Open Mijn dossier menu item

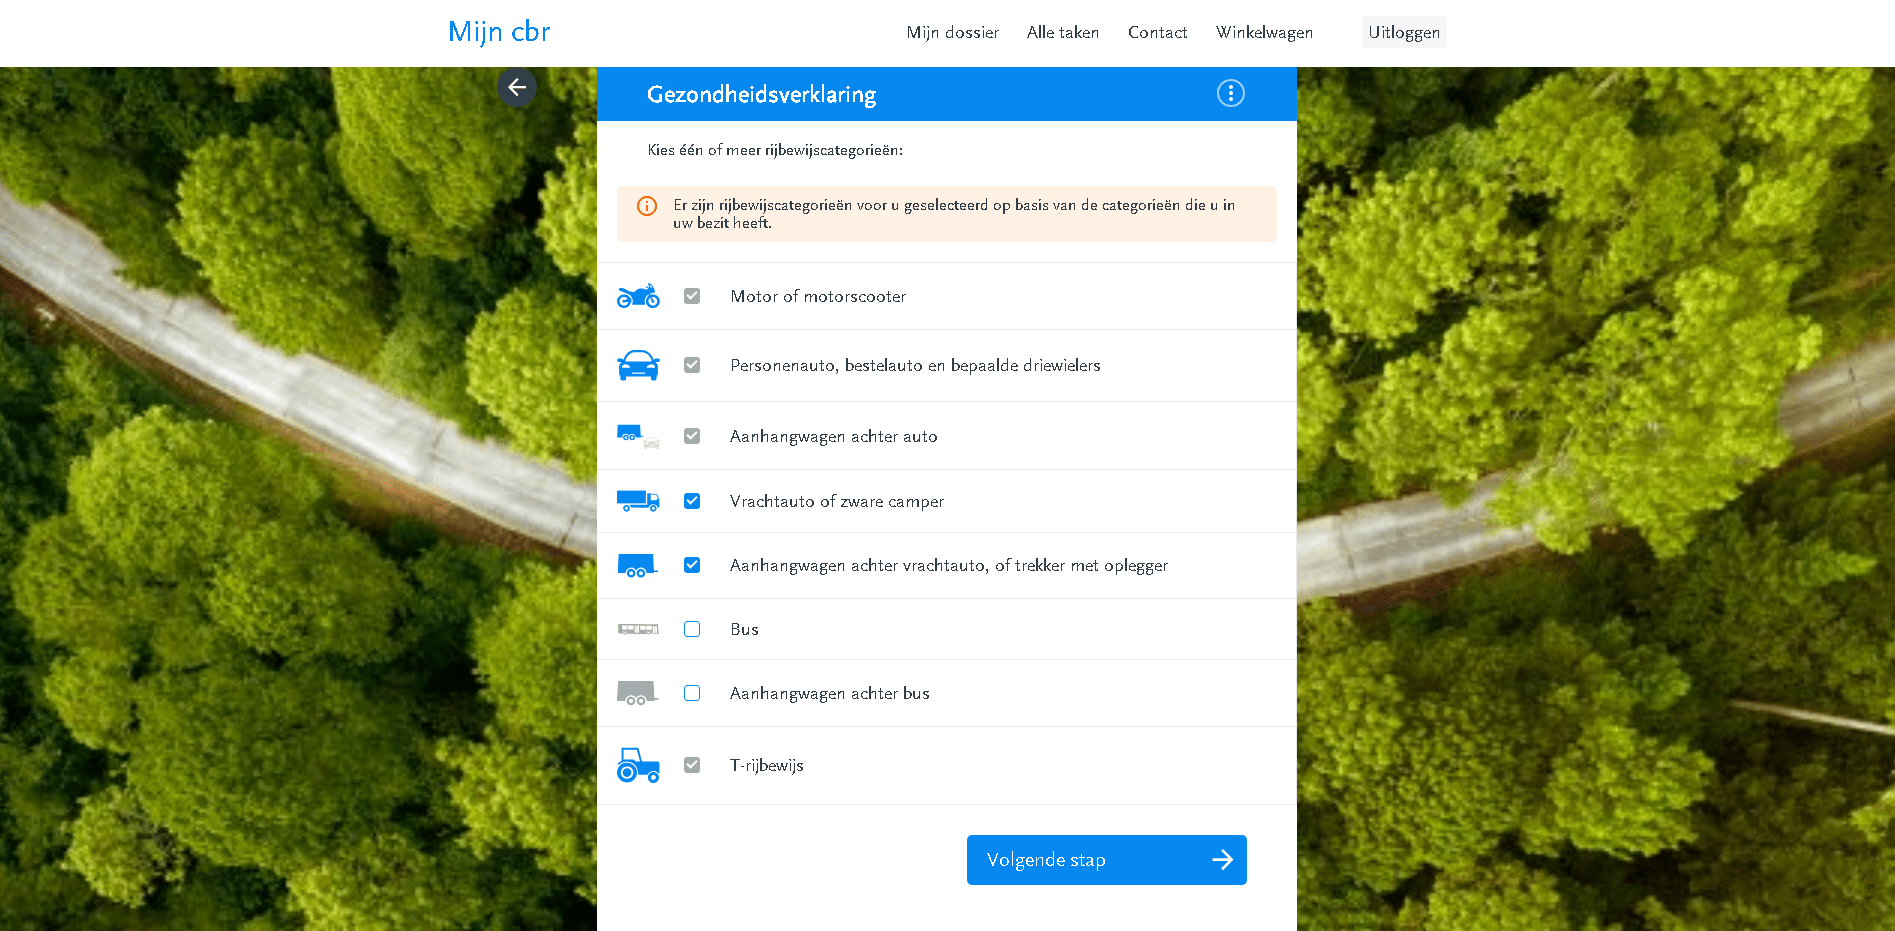point(952,32)
